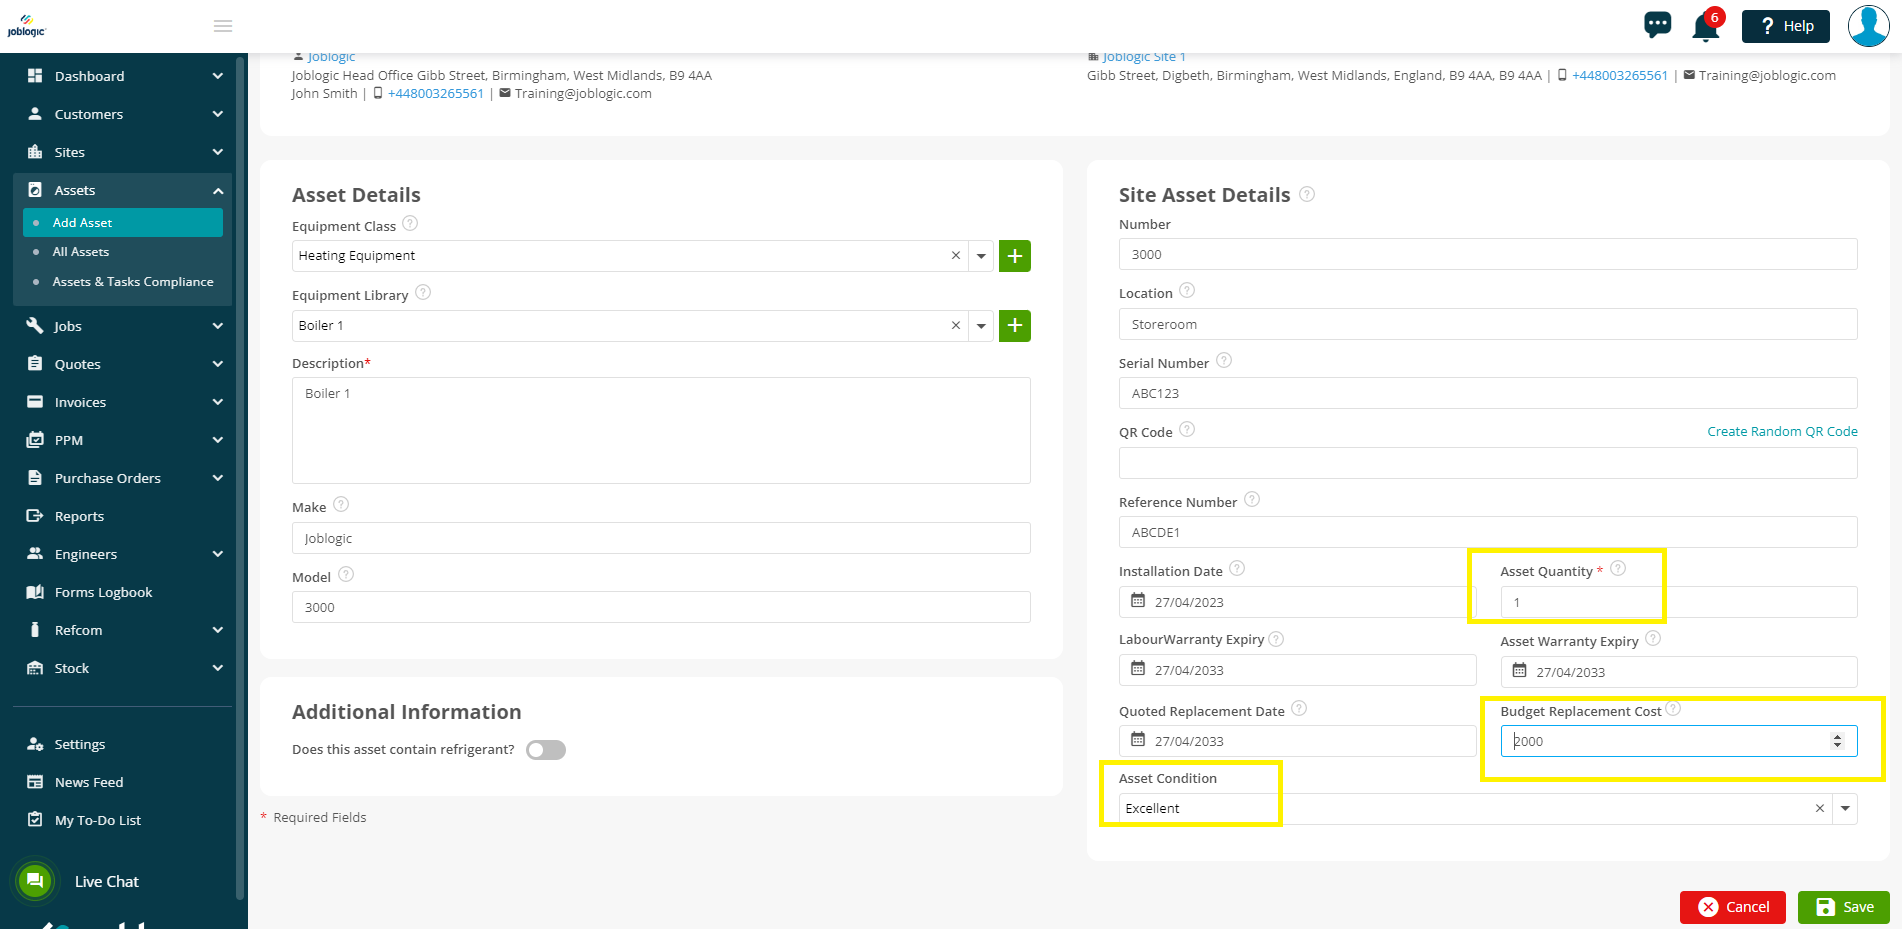This screenshot has height=929, width=1902.
Task: Open the Asset Condition dropdown arrow
Action: pos(1846,809)
